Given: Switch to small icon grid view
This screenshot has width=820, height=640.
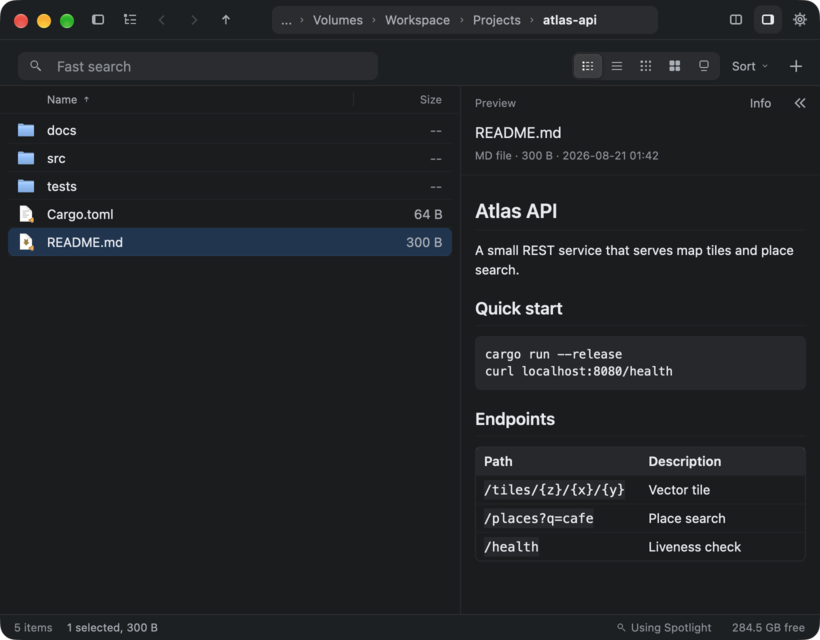Looking at the screenshot, I should (646, 66).
